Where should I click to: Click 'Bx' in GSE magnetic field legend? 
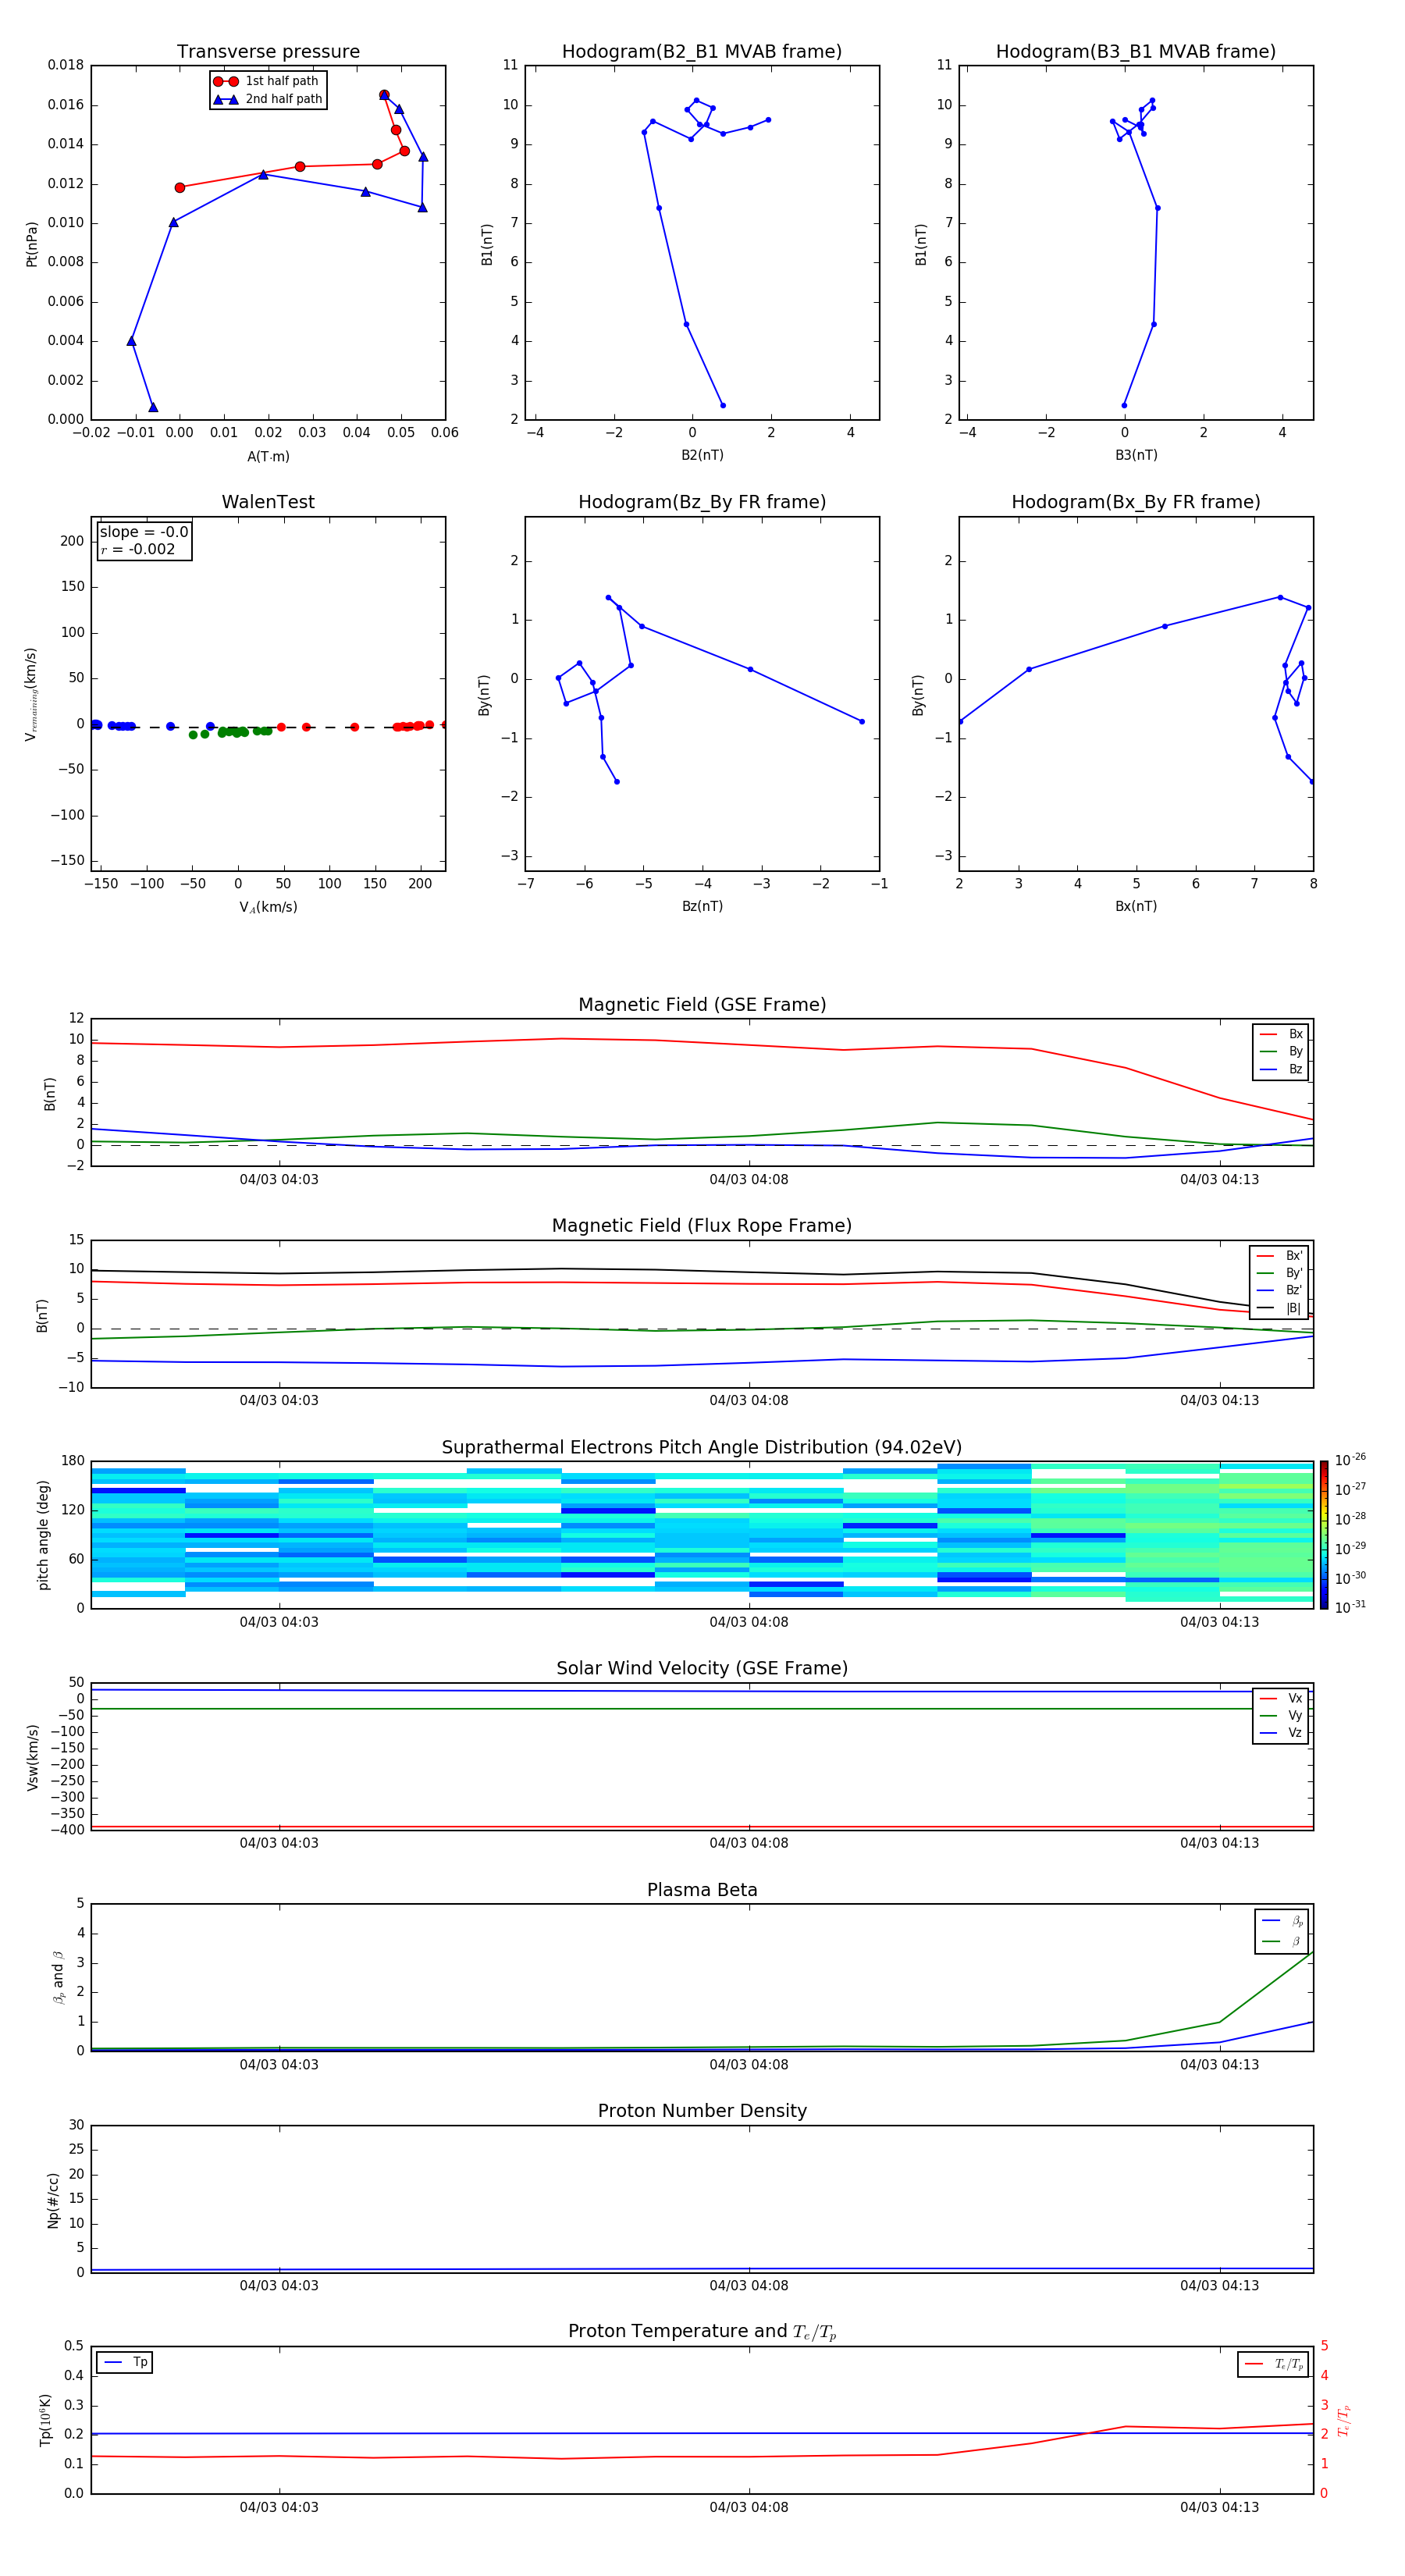pos(1281,1034)
